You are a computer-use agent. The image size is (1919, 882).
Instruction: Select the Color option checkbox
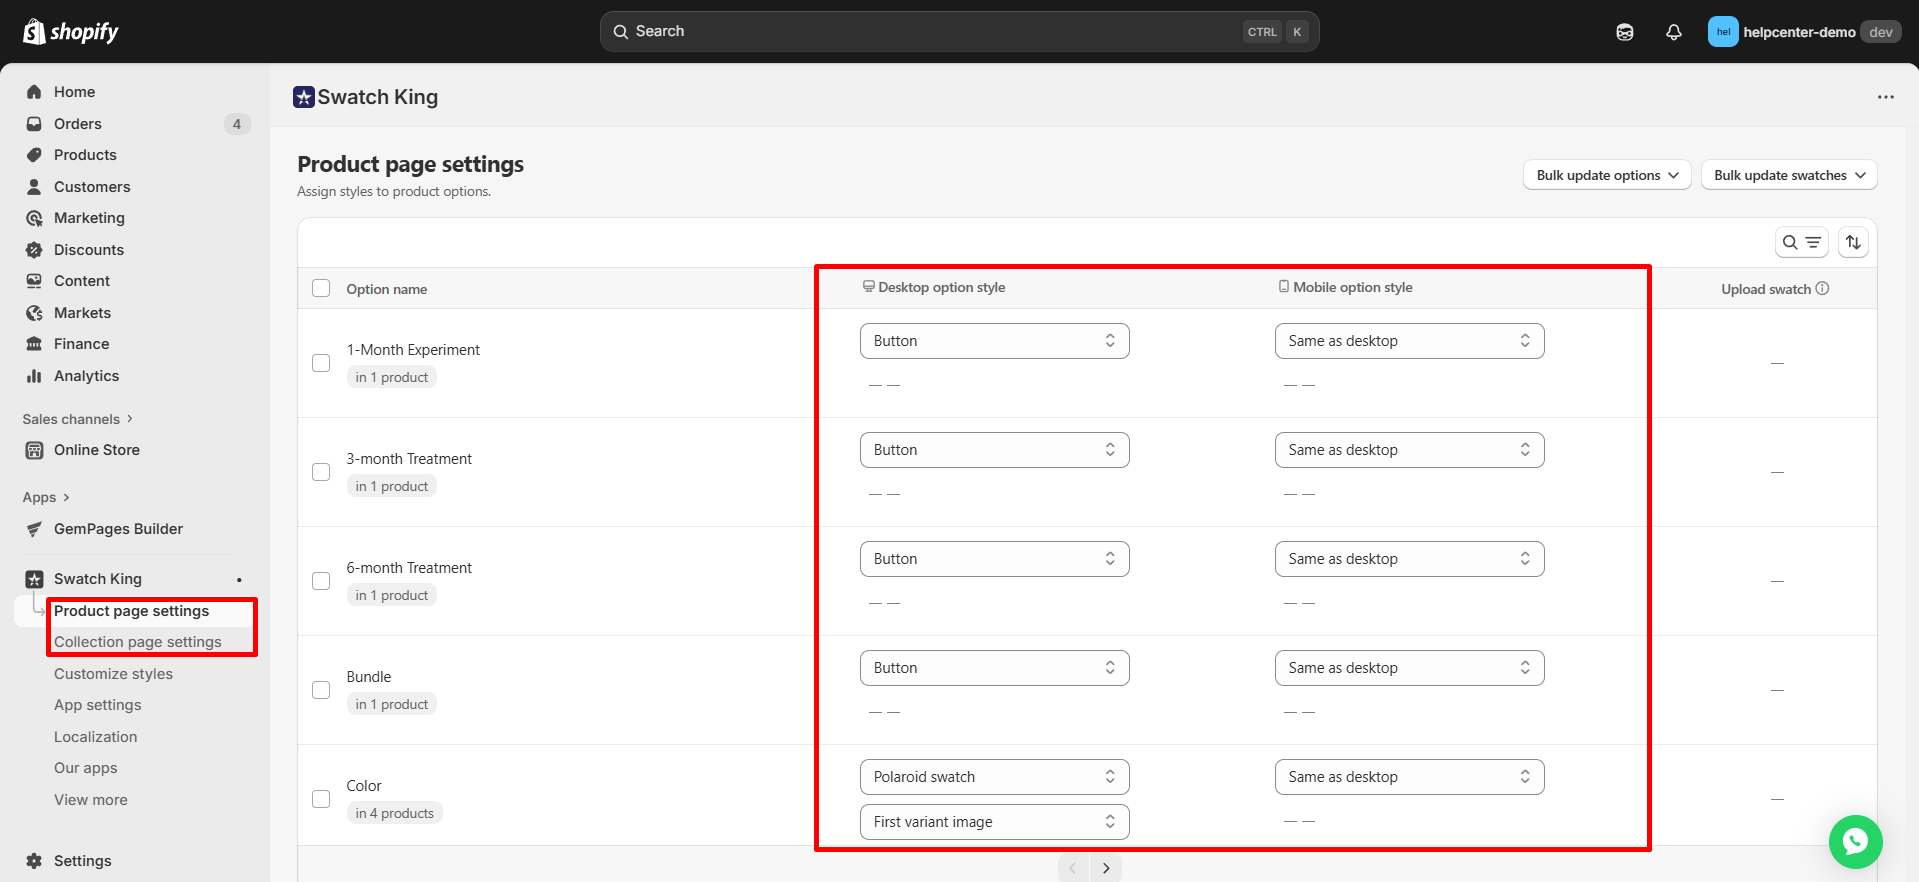pyautogui.click(x=321, y=799)
